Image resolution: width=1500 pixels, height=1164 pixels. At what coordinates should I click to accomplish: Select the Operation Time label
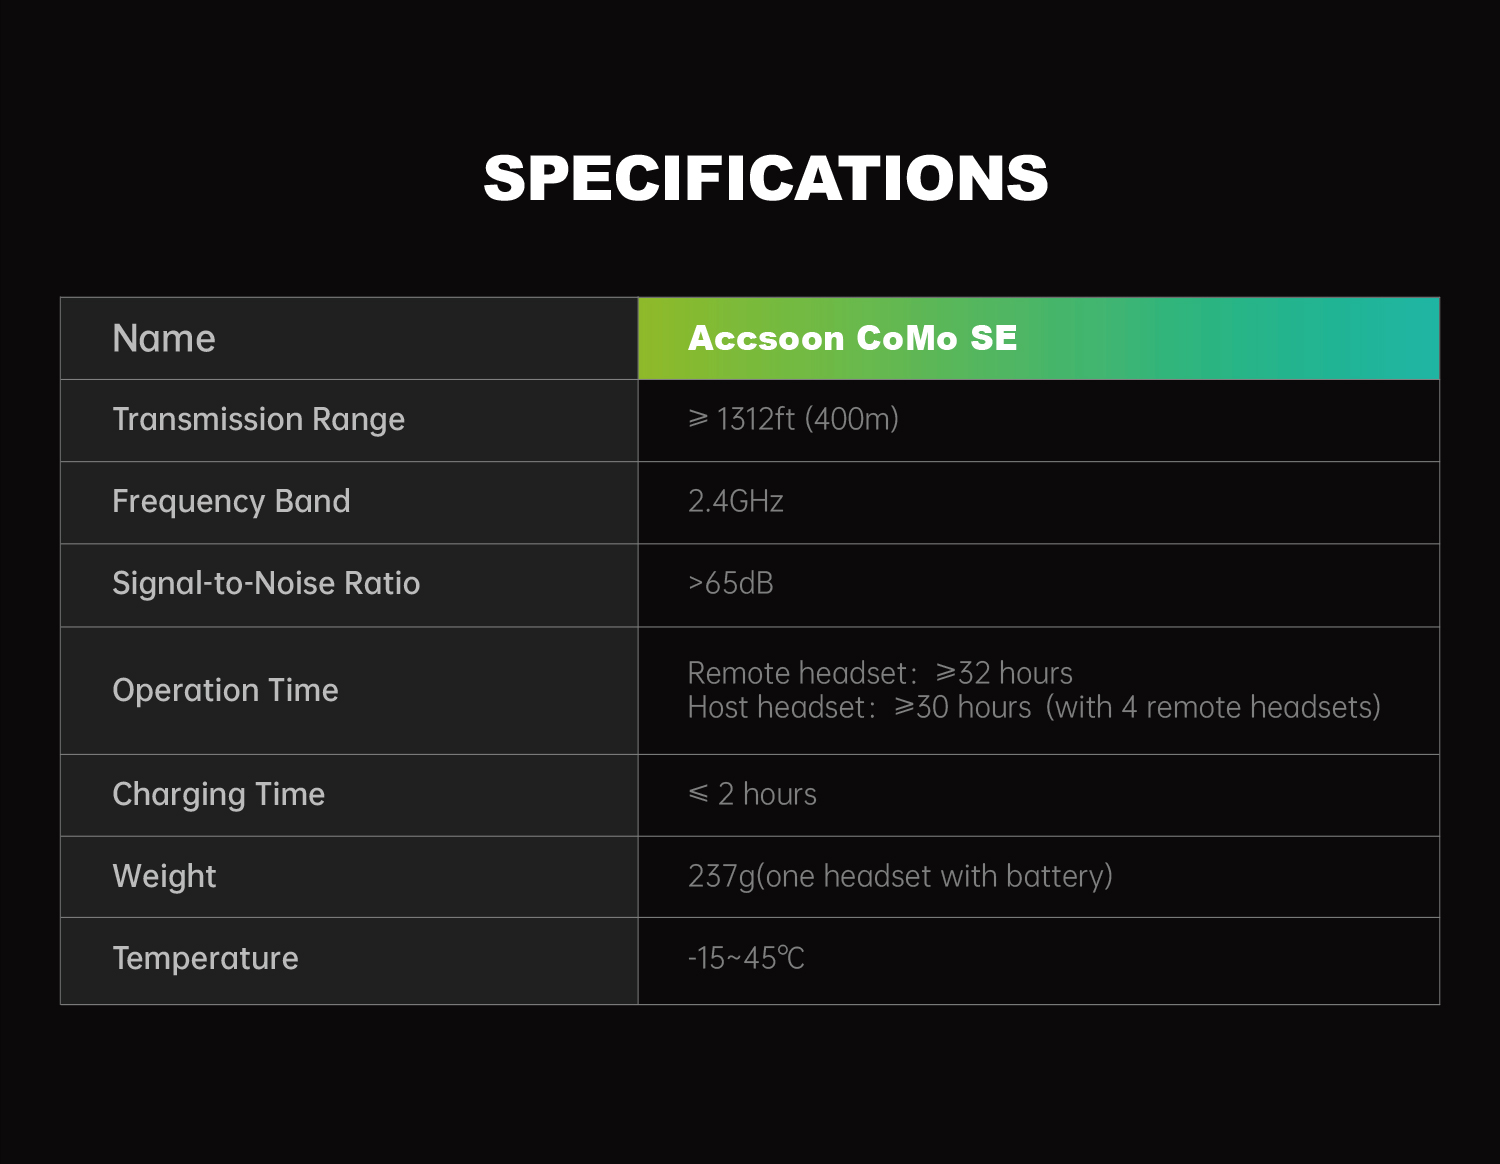coord(225,690)
